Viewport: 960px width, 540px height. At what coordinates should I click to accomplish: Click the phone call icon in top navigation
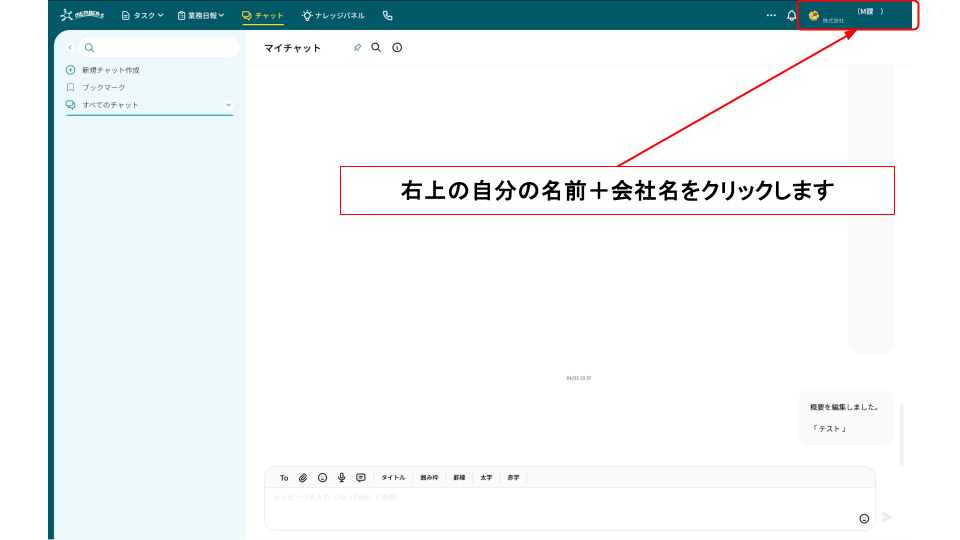pyautogui.click(x=388, y=16)
